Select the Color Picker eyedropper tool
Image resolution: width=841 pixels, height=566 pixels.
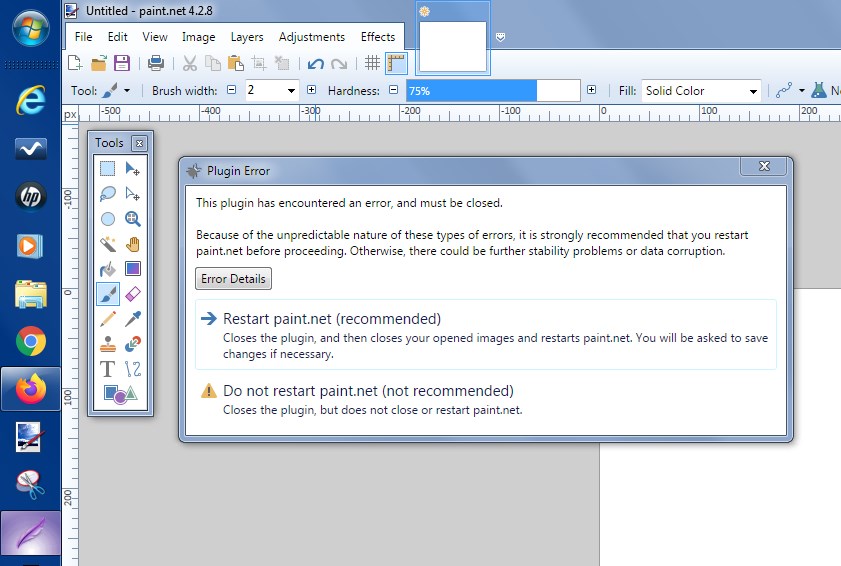[x=132, y=319]
